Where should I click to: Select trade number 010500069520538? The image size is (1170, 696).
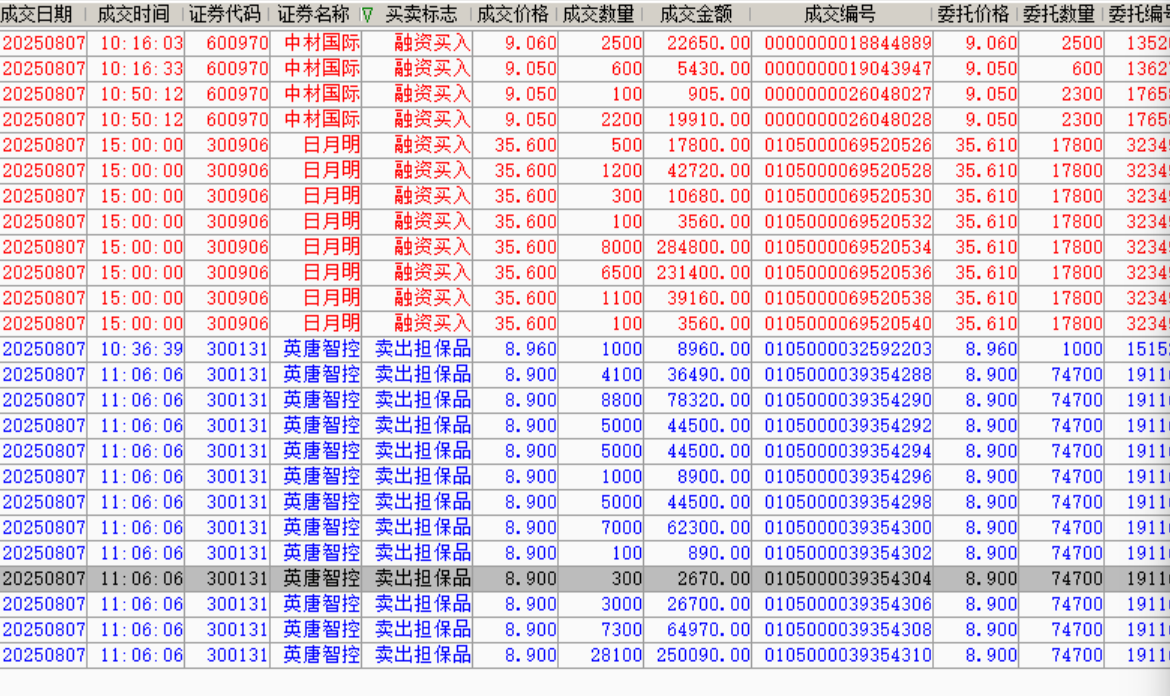point(848,298)
